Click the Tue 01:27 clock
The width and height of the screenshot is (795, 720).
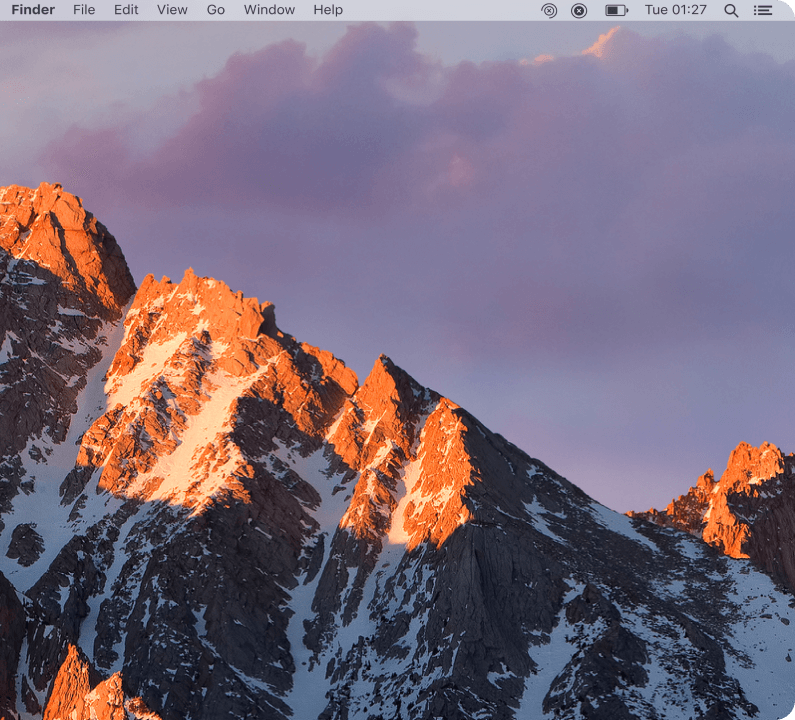675,10
